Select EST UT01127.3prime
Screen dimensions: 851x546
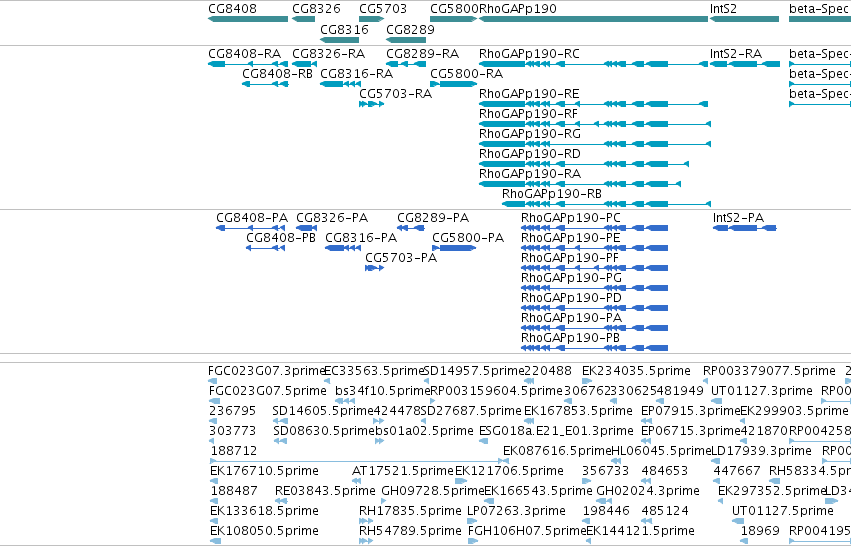[x=716, y=401]
